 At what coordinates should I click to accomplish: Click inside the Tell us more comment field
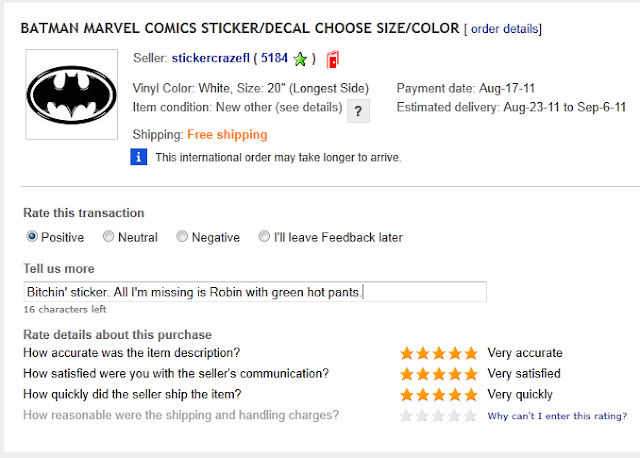[x=255, y=292]
